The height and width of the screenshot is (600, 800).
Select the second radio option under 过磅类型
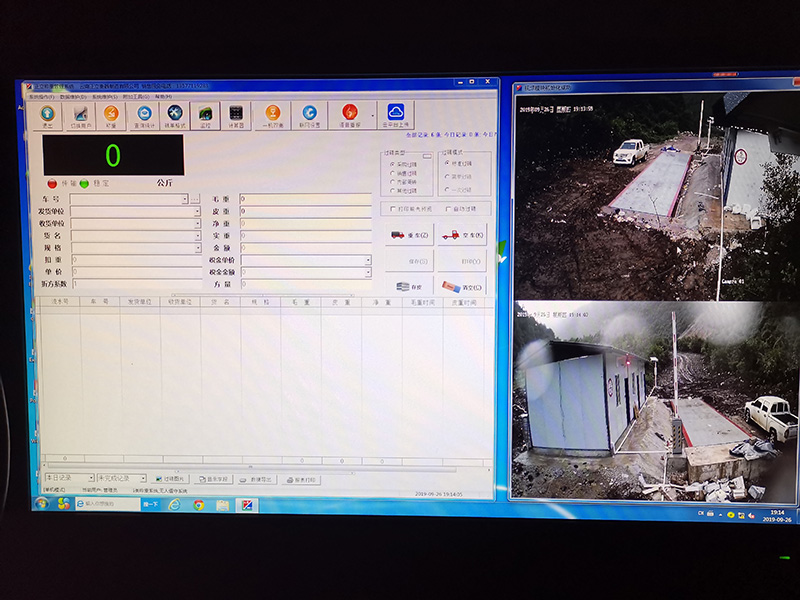tap(393, 172)
